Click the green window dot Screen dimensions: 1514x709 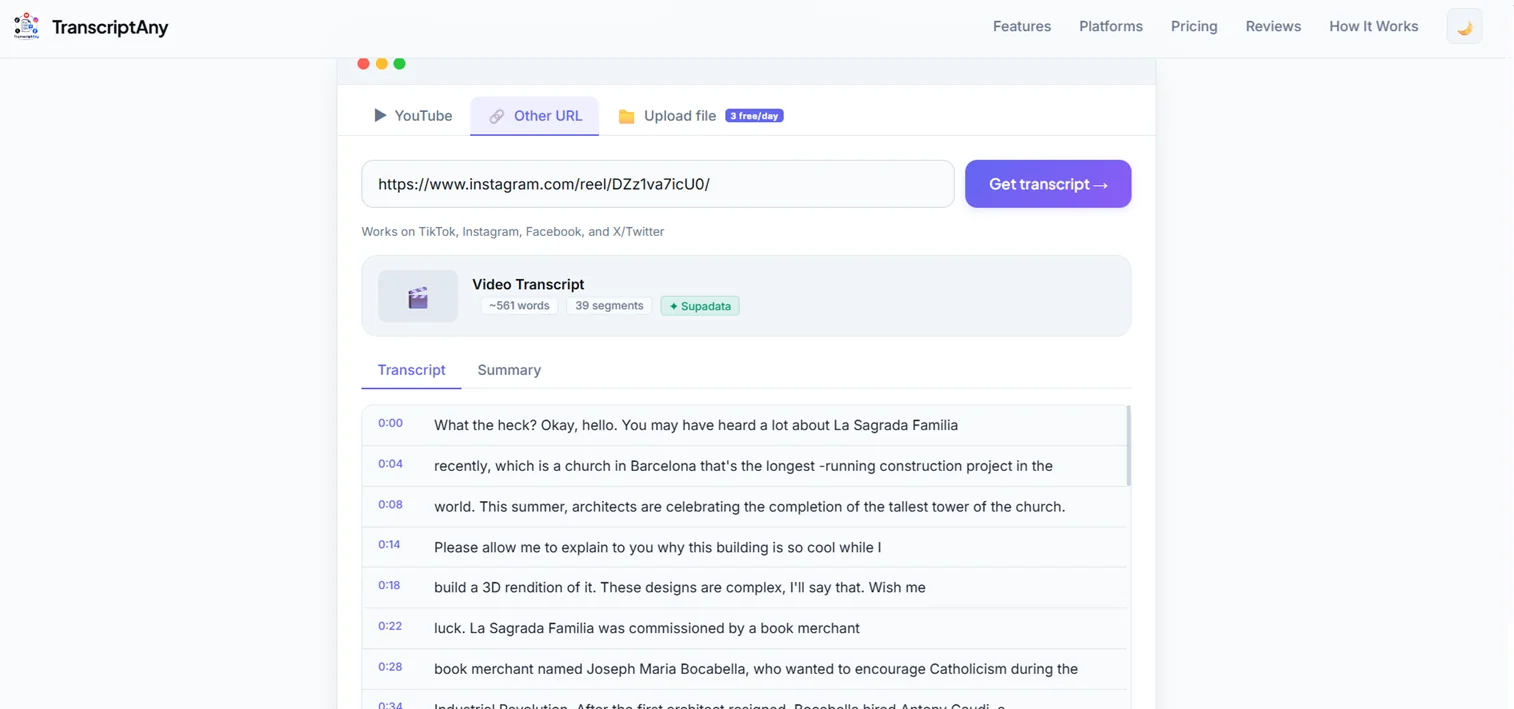coord(399,64)
